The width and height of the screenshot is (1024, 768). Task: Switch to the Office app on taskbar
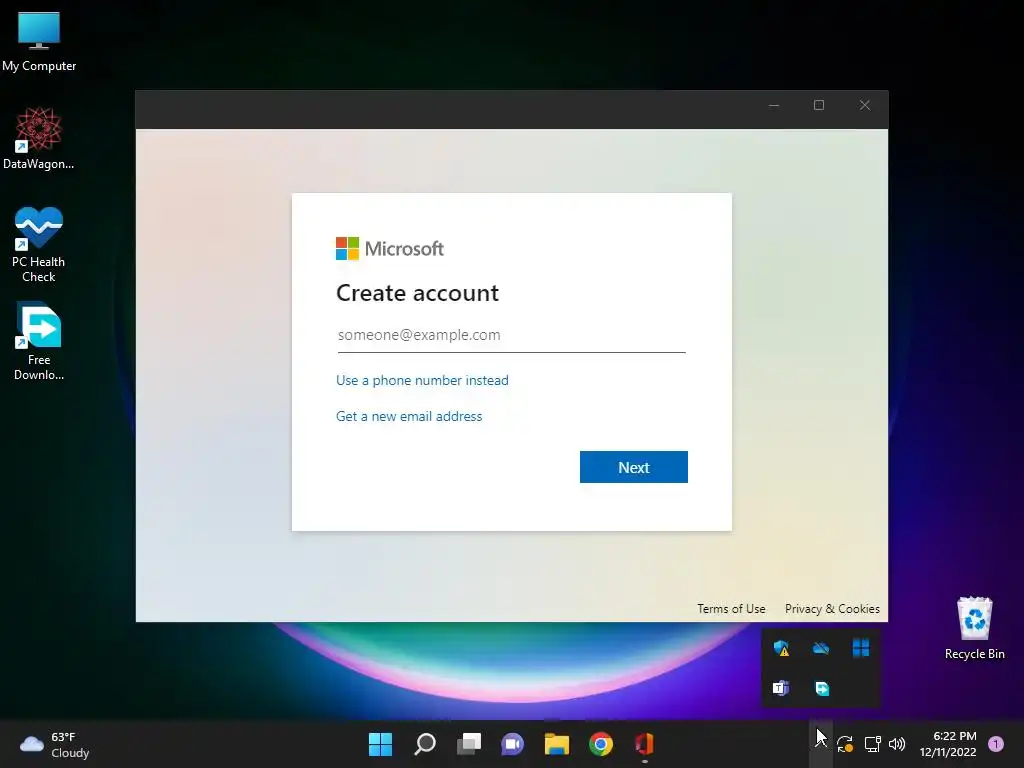645,744
